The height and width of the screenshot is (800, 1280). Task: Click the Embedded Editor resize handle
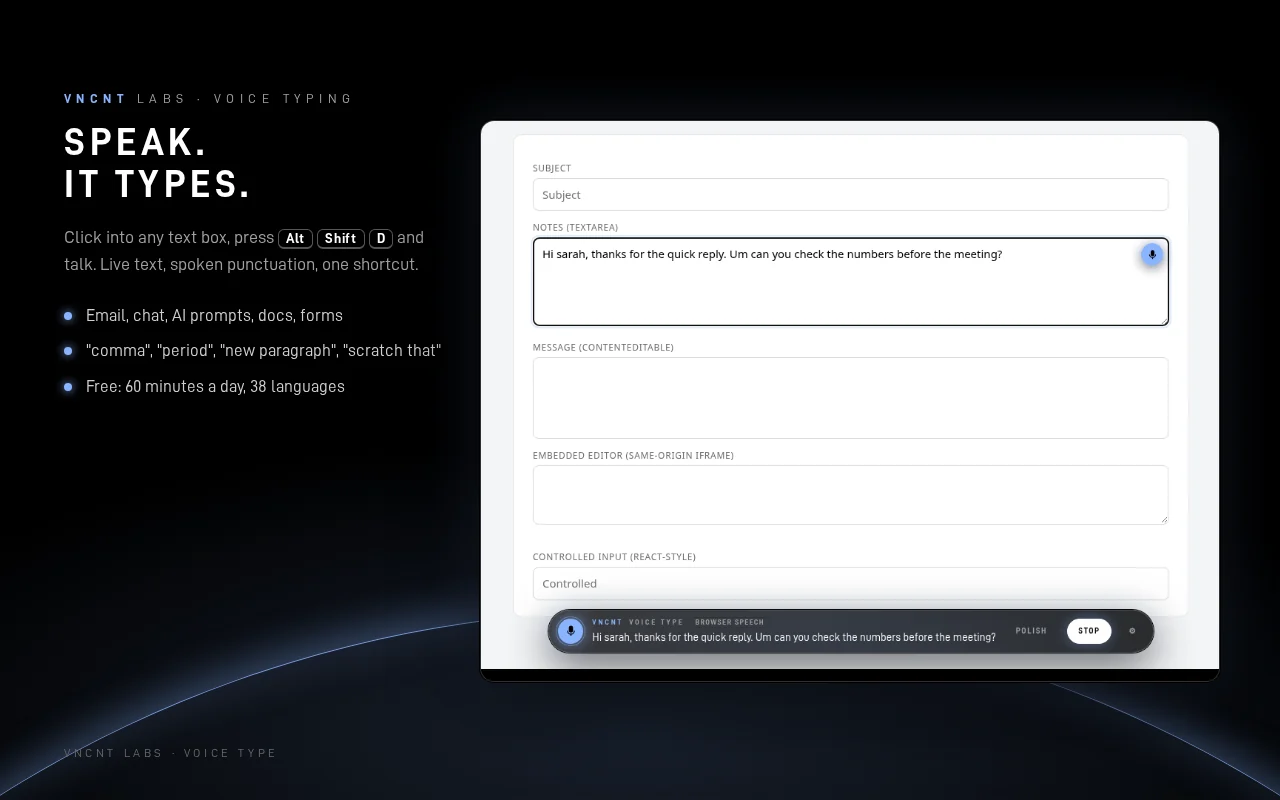pos(1163,519)
